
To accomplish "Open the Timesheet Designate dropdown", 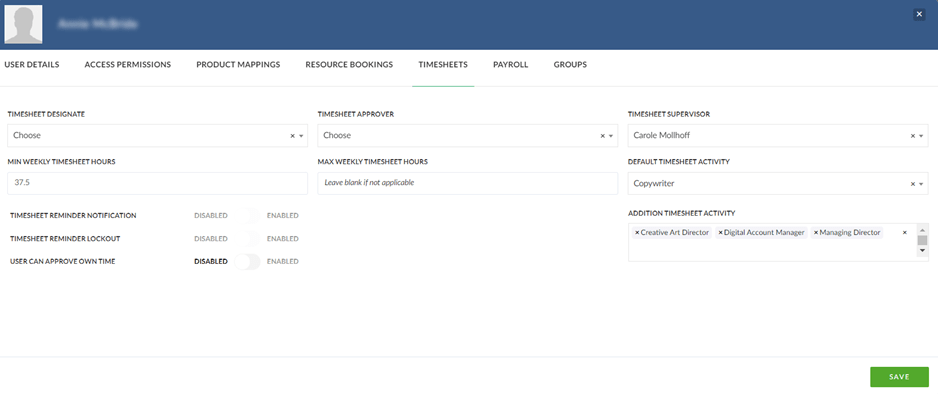I will (157, 136).
